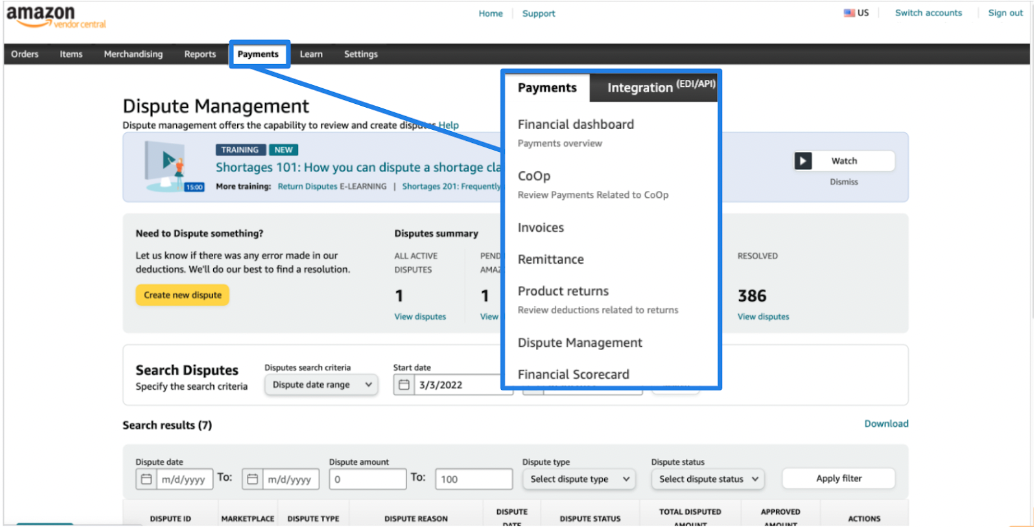
Task: Open the Items menu
Action: 71,54
